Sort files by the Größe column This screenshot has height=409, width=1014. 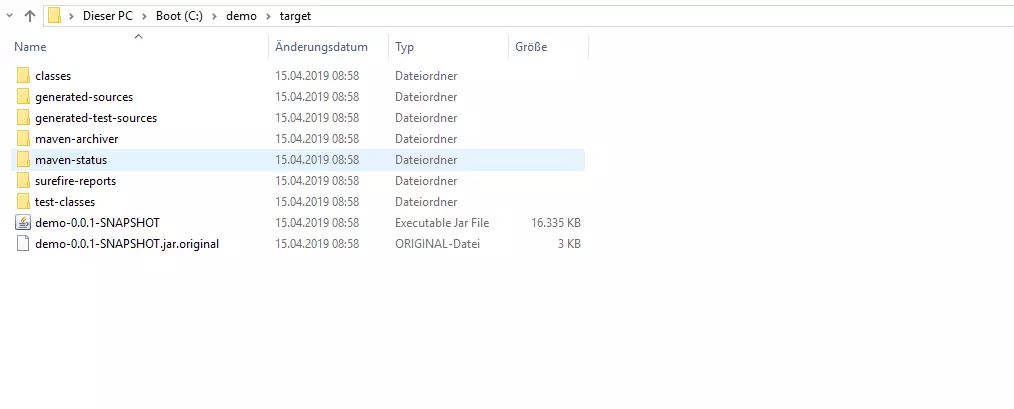click(531, 47)
